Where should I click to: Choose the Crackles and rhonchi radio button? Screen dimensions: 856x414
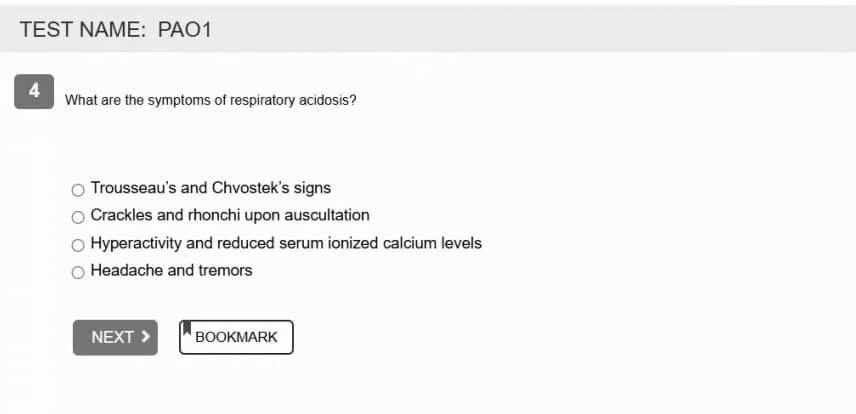(78, 216)
